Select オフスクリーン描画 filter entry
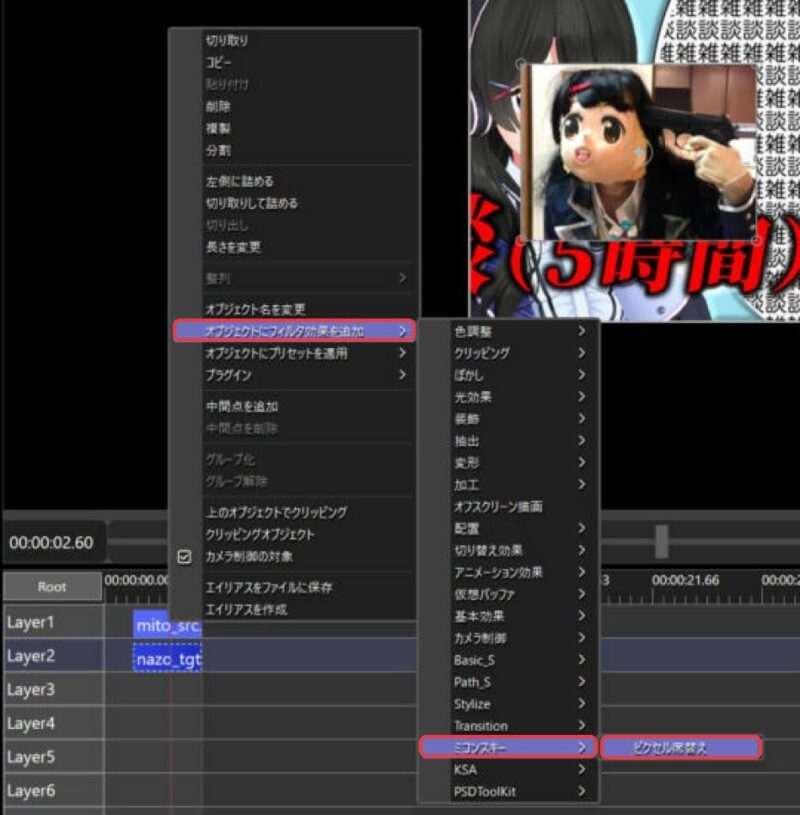This screenshot has height=815, width=800. (x=508, y=506)
